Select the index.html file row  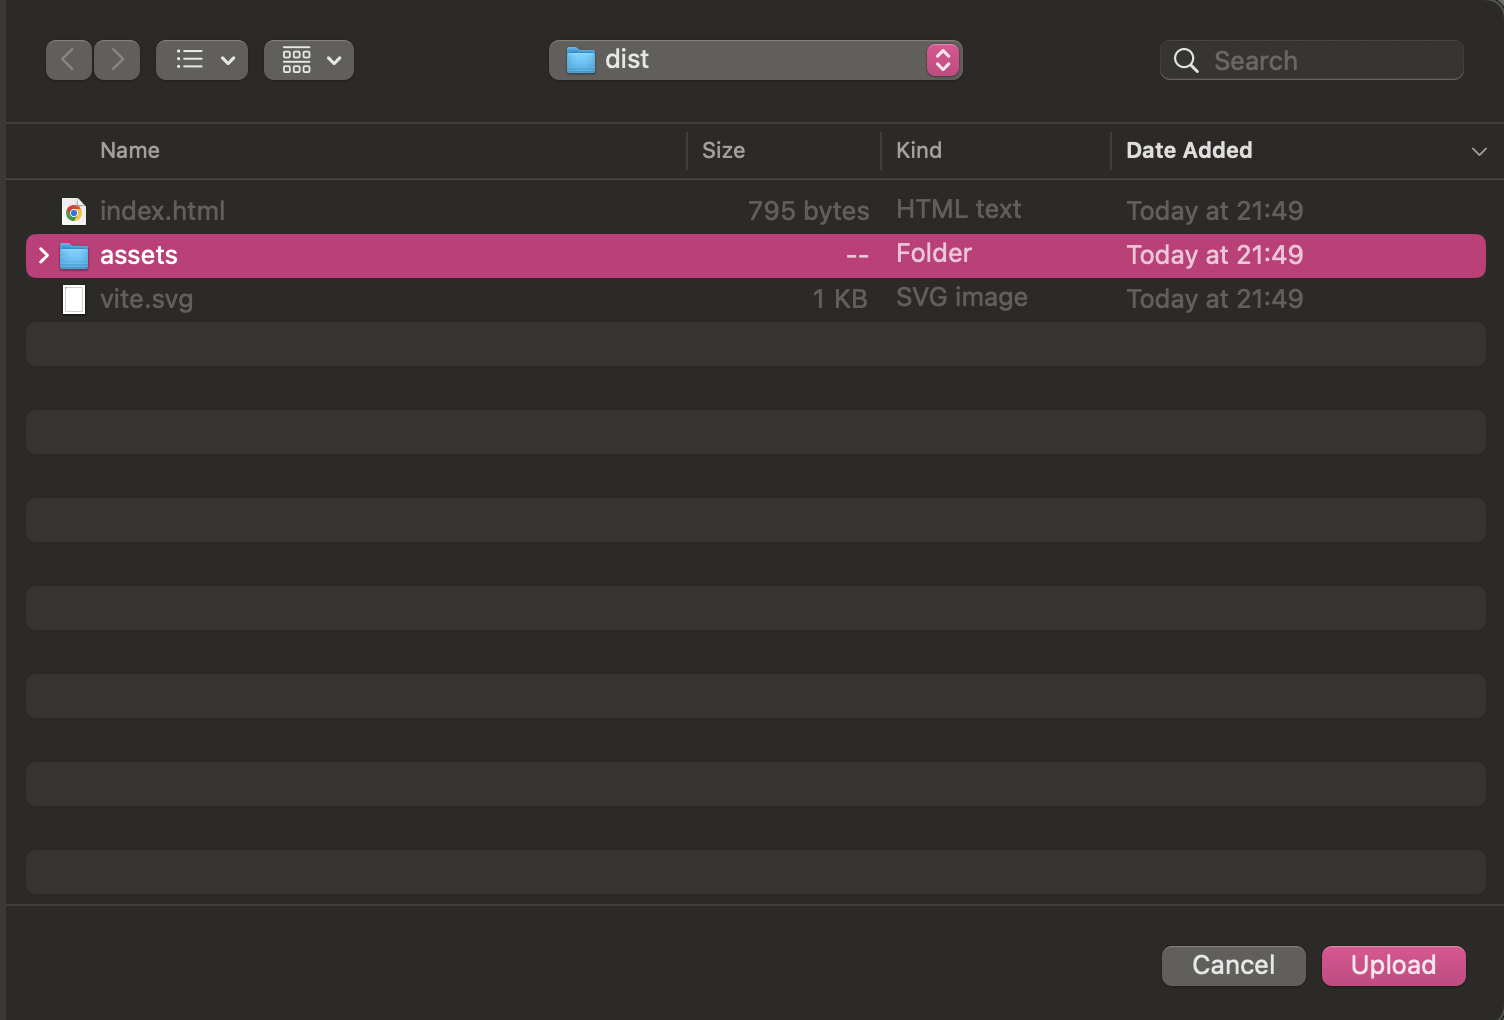tap(755, 211)
